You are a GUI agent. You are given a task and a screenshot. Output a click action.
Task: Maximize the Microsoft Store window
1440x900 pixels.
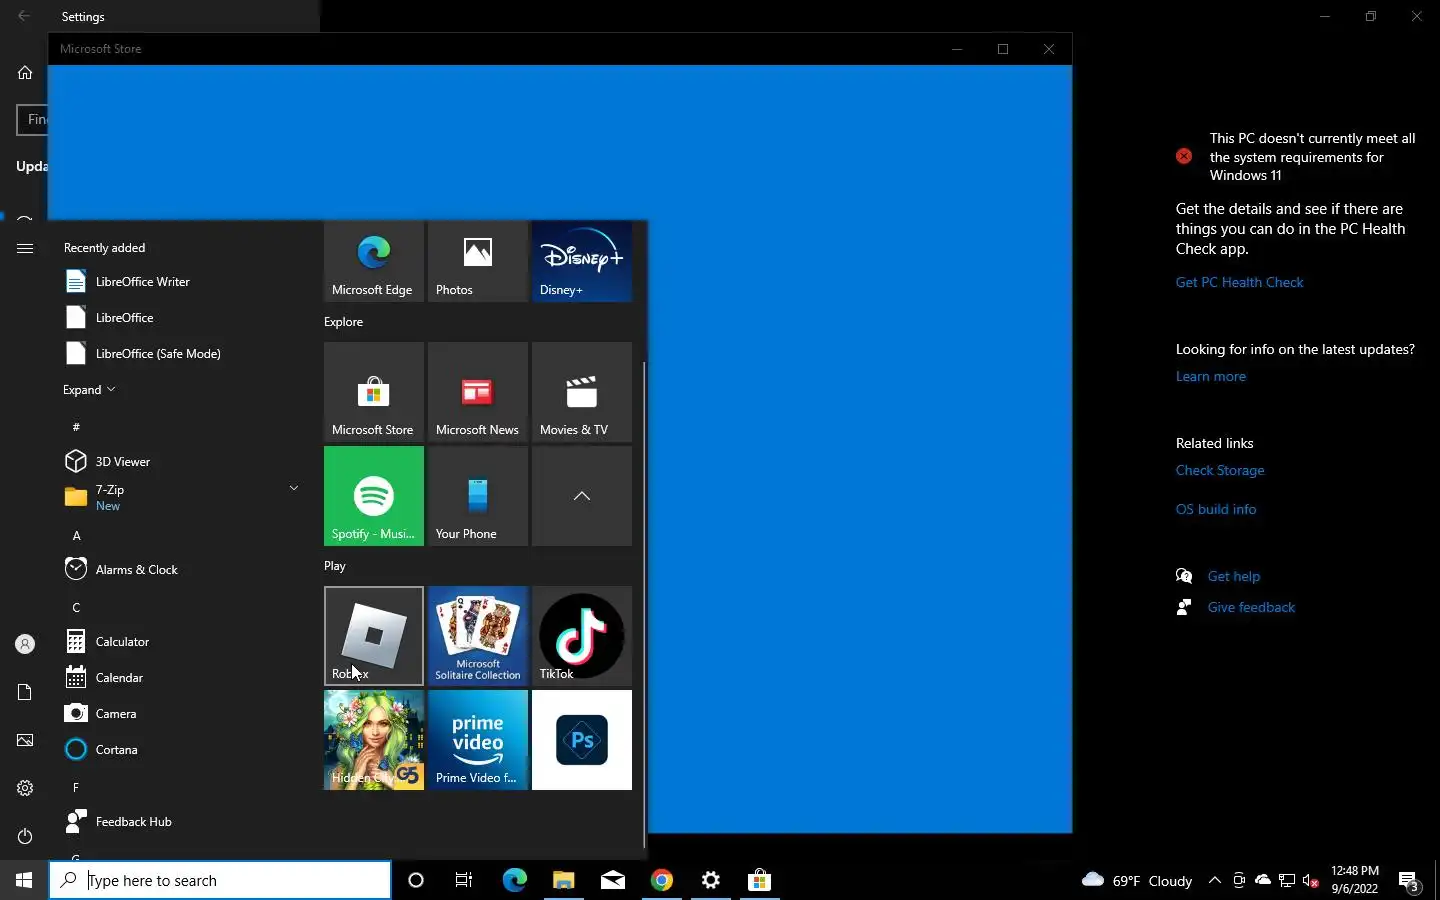(1003, 49)
